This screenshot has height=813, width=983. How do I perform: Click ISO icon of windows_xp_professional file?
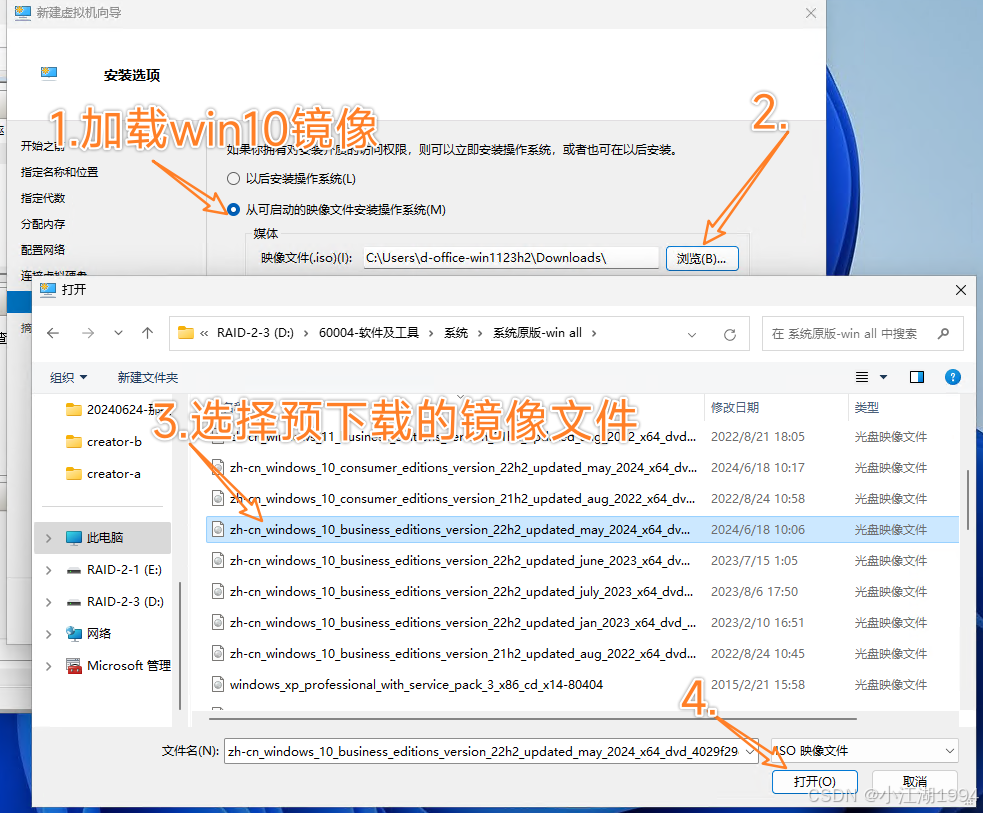(218, 684)
